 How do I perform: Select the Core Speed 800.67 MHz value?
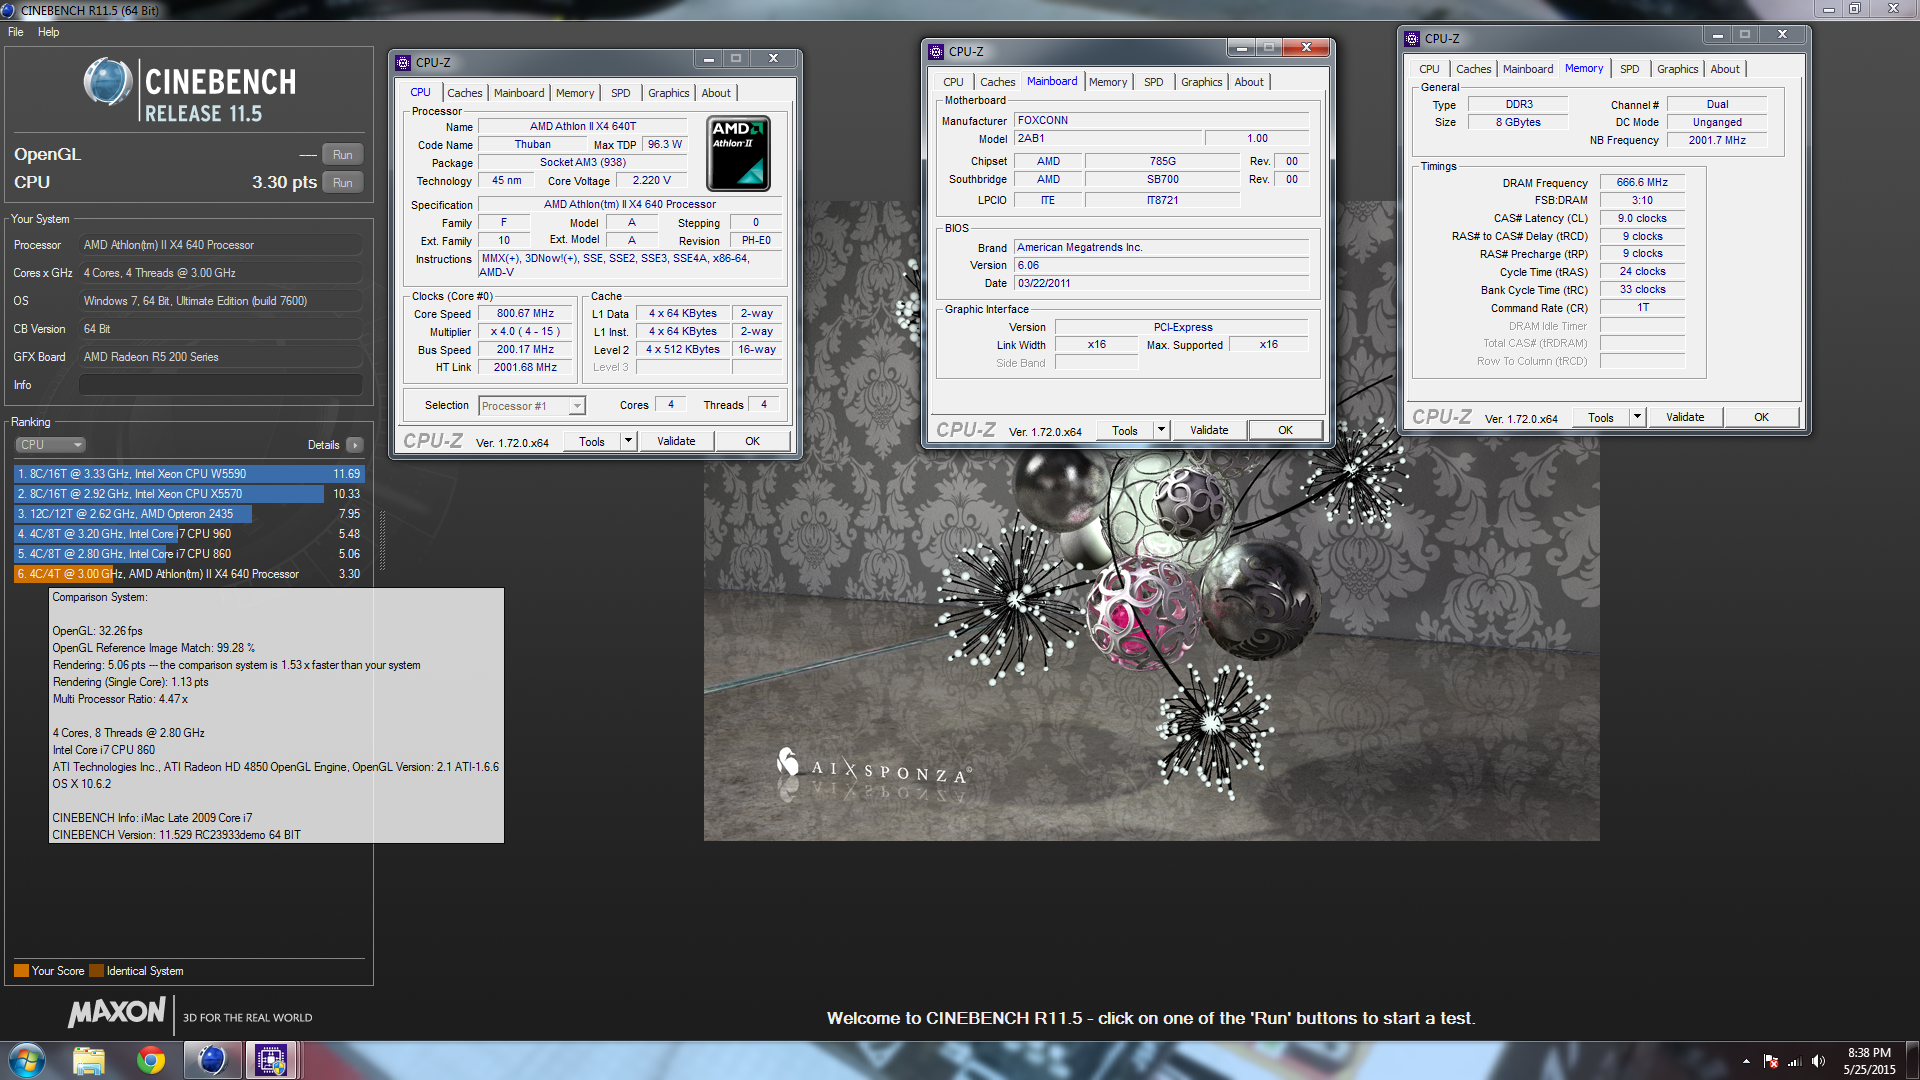coord(525,314)
